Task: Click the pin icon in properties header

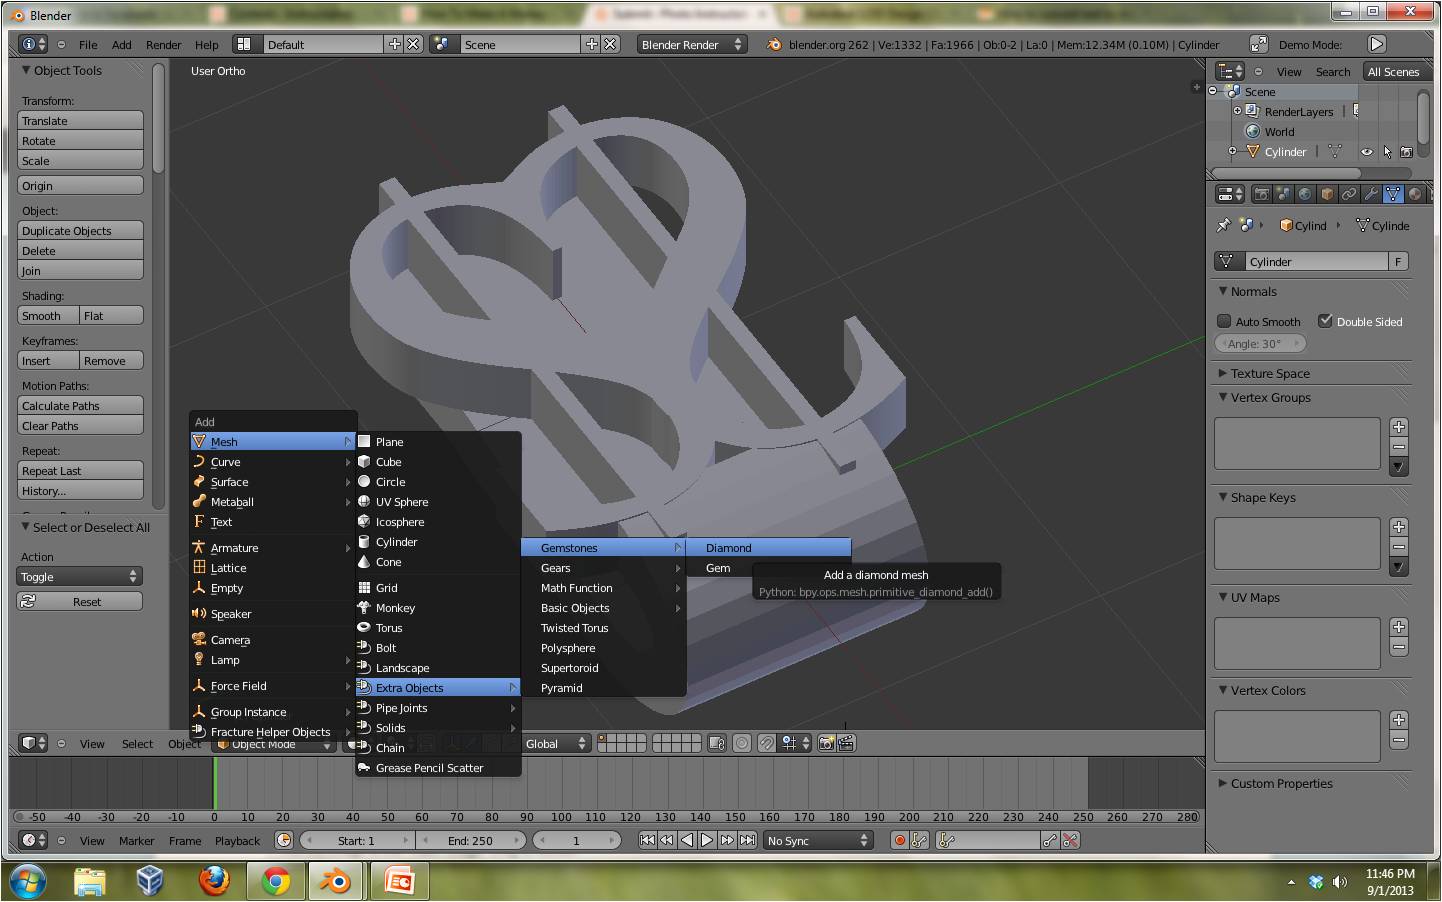Action: click(x=1223, y=225)
